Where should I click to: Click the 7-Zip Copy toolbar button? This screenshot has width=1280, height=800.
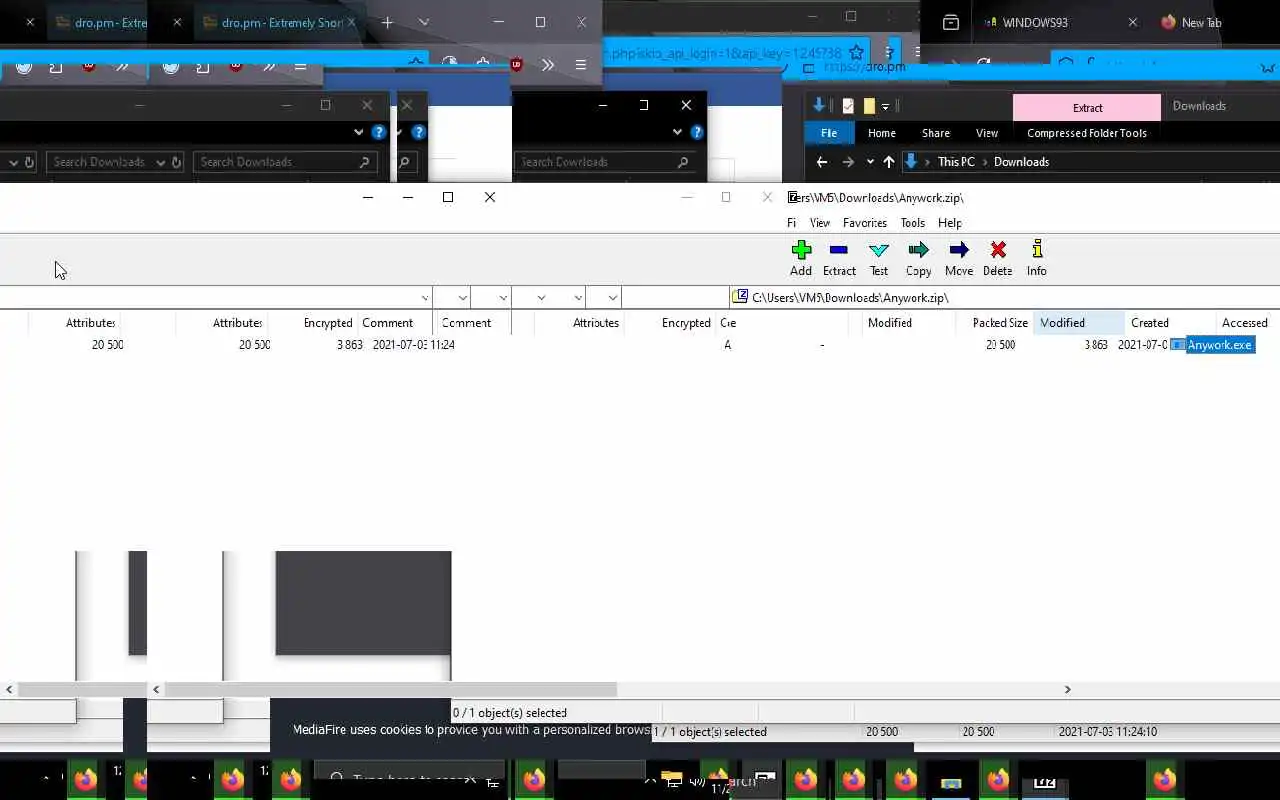point(918,258)
